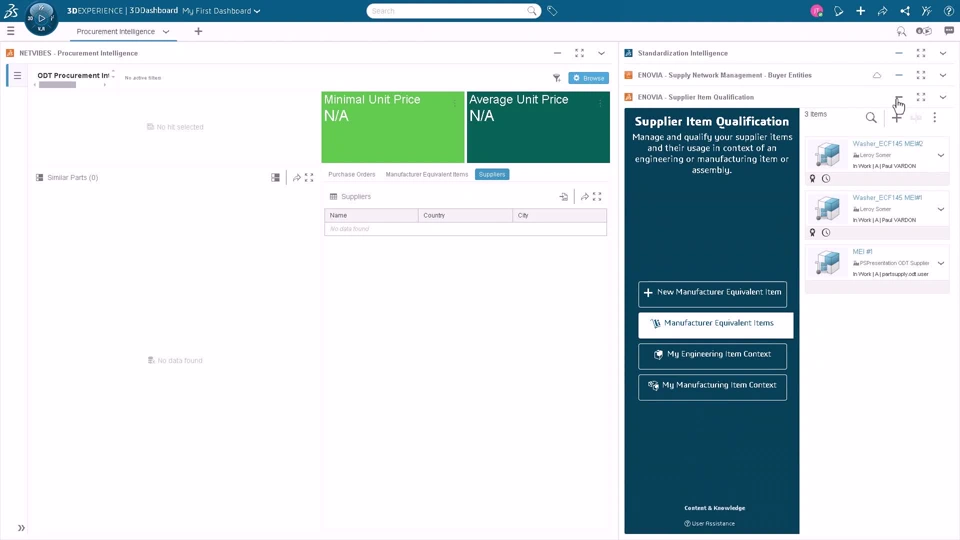Expand Similar Parts panel to fullscreen

(x=309, y=178)
